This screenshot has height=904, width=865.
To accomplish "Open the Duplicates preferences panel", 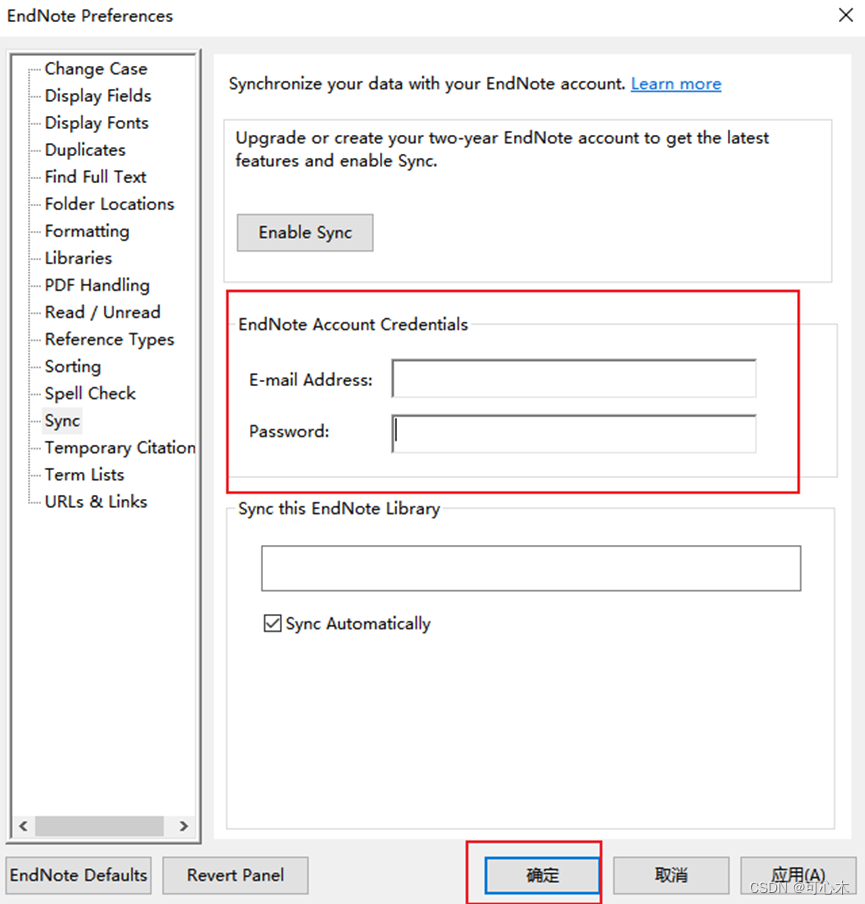I will click(85, 150).
